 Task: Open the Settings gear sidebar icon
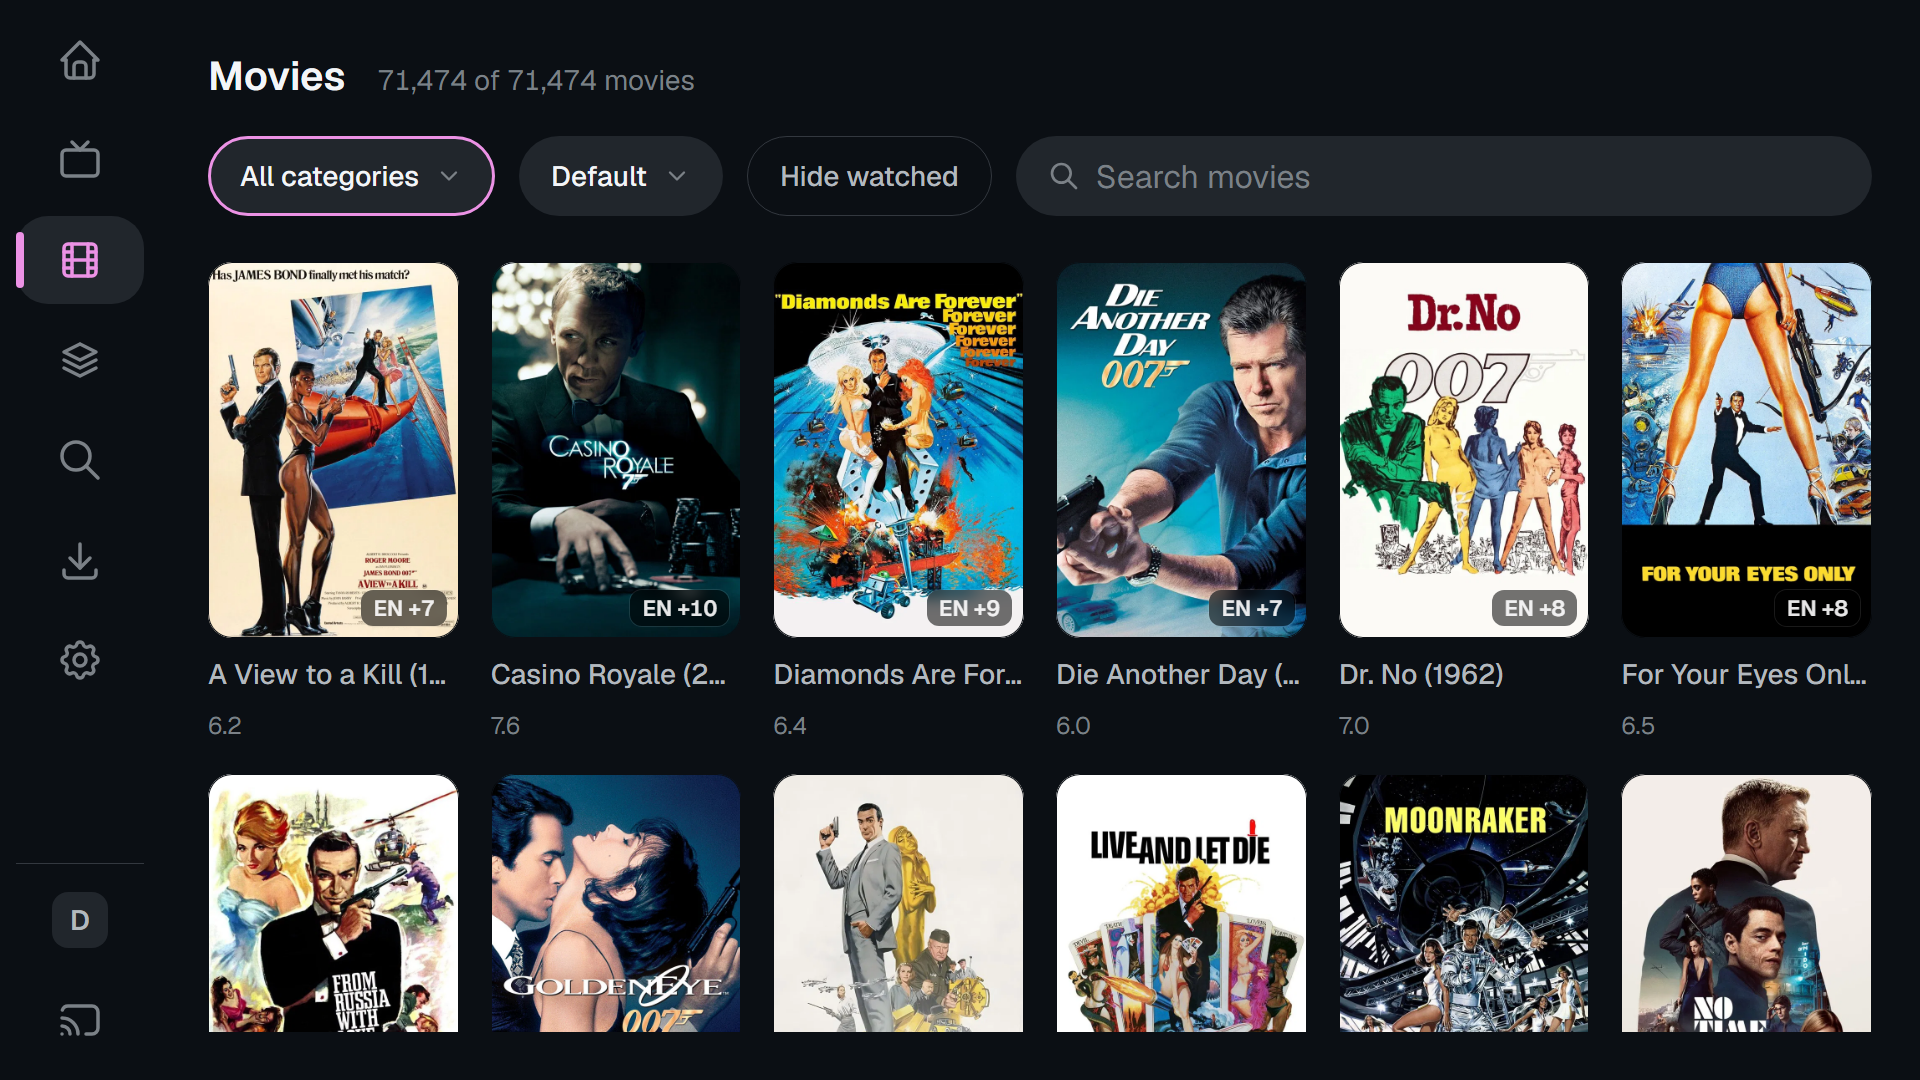click(80, 660)
